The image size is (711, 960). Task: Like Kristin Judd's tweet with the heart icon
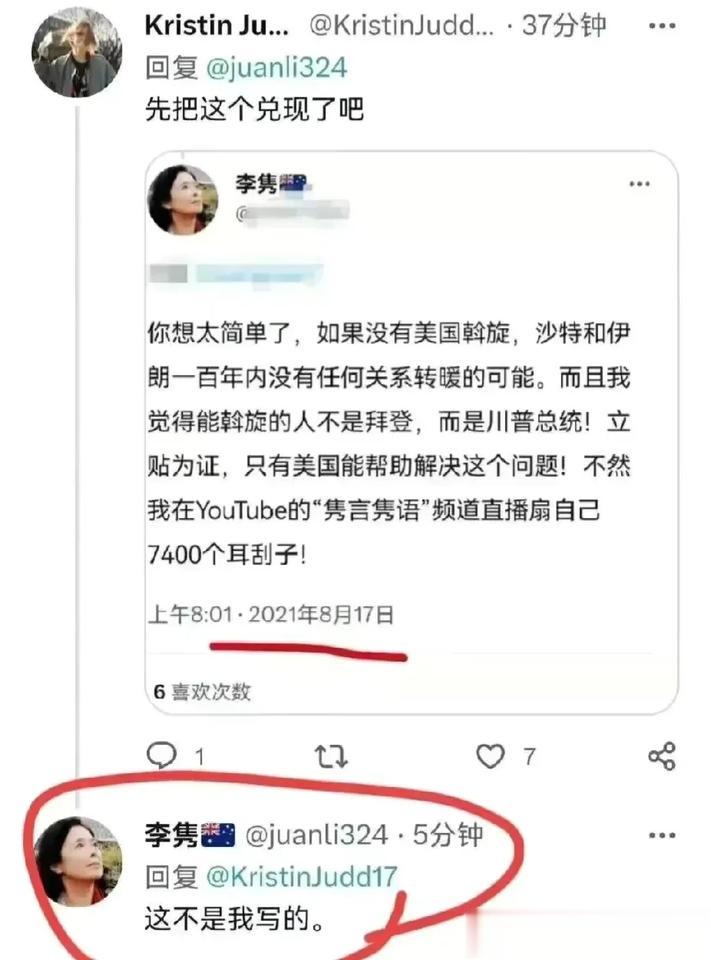pyautogui.click(x=491, y=756)
